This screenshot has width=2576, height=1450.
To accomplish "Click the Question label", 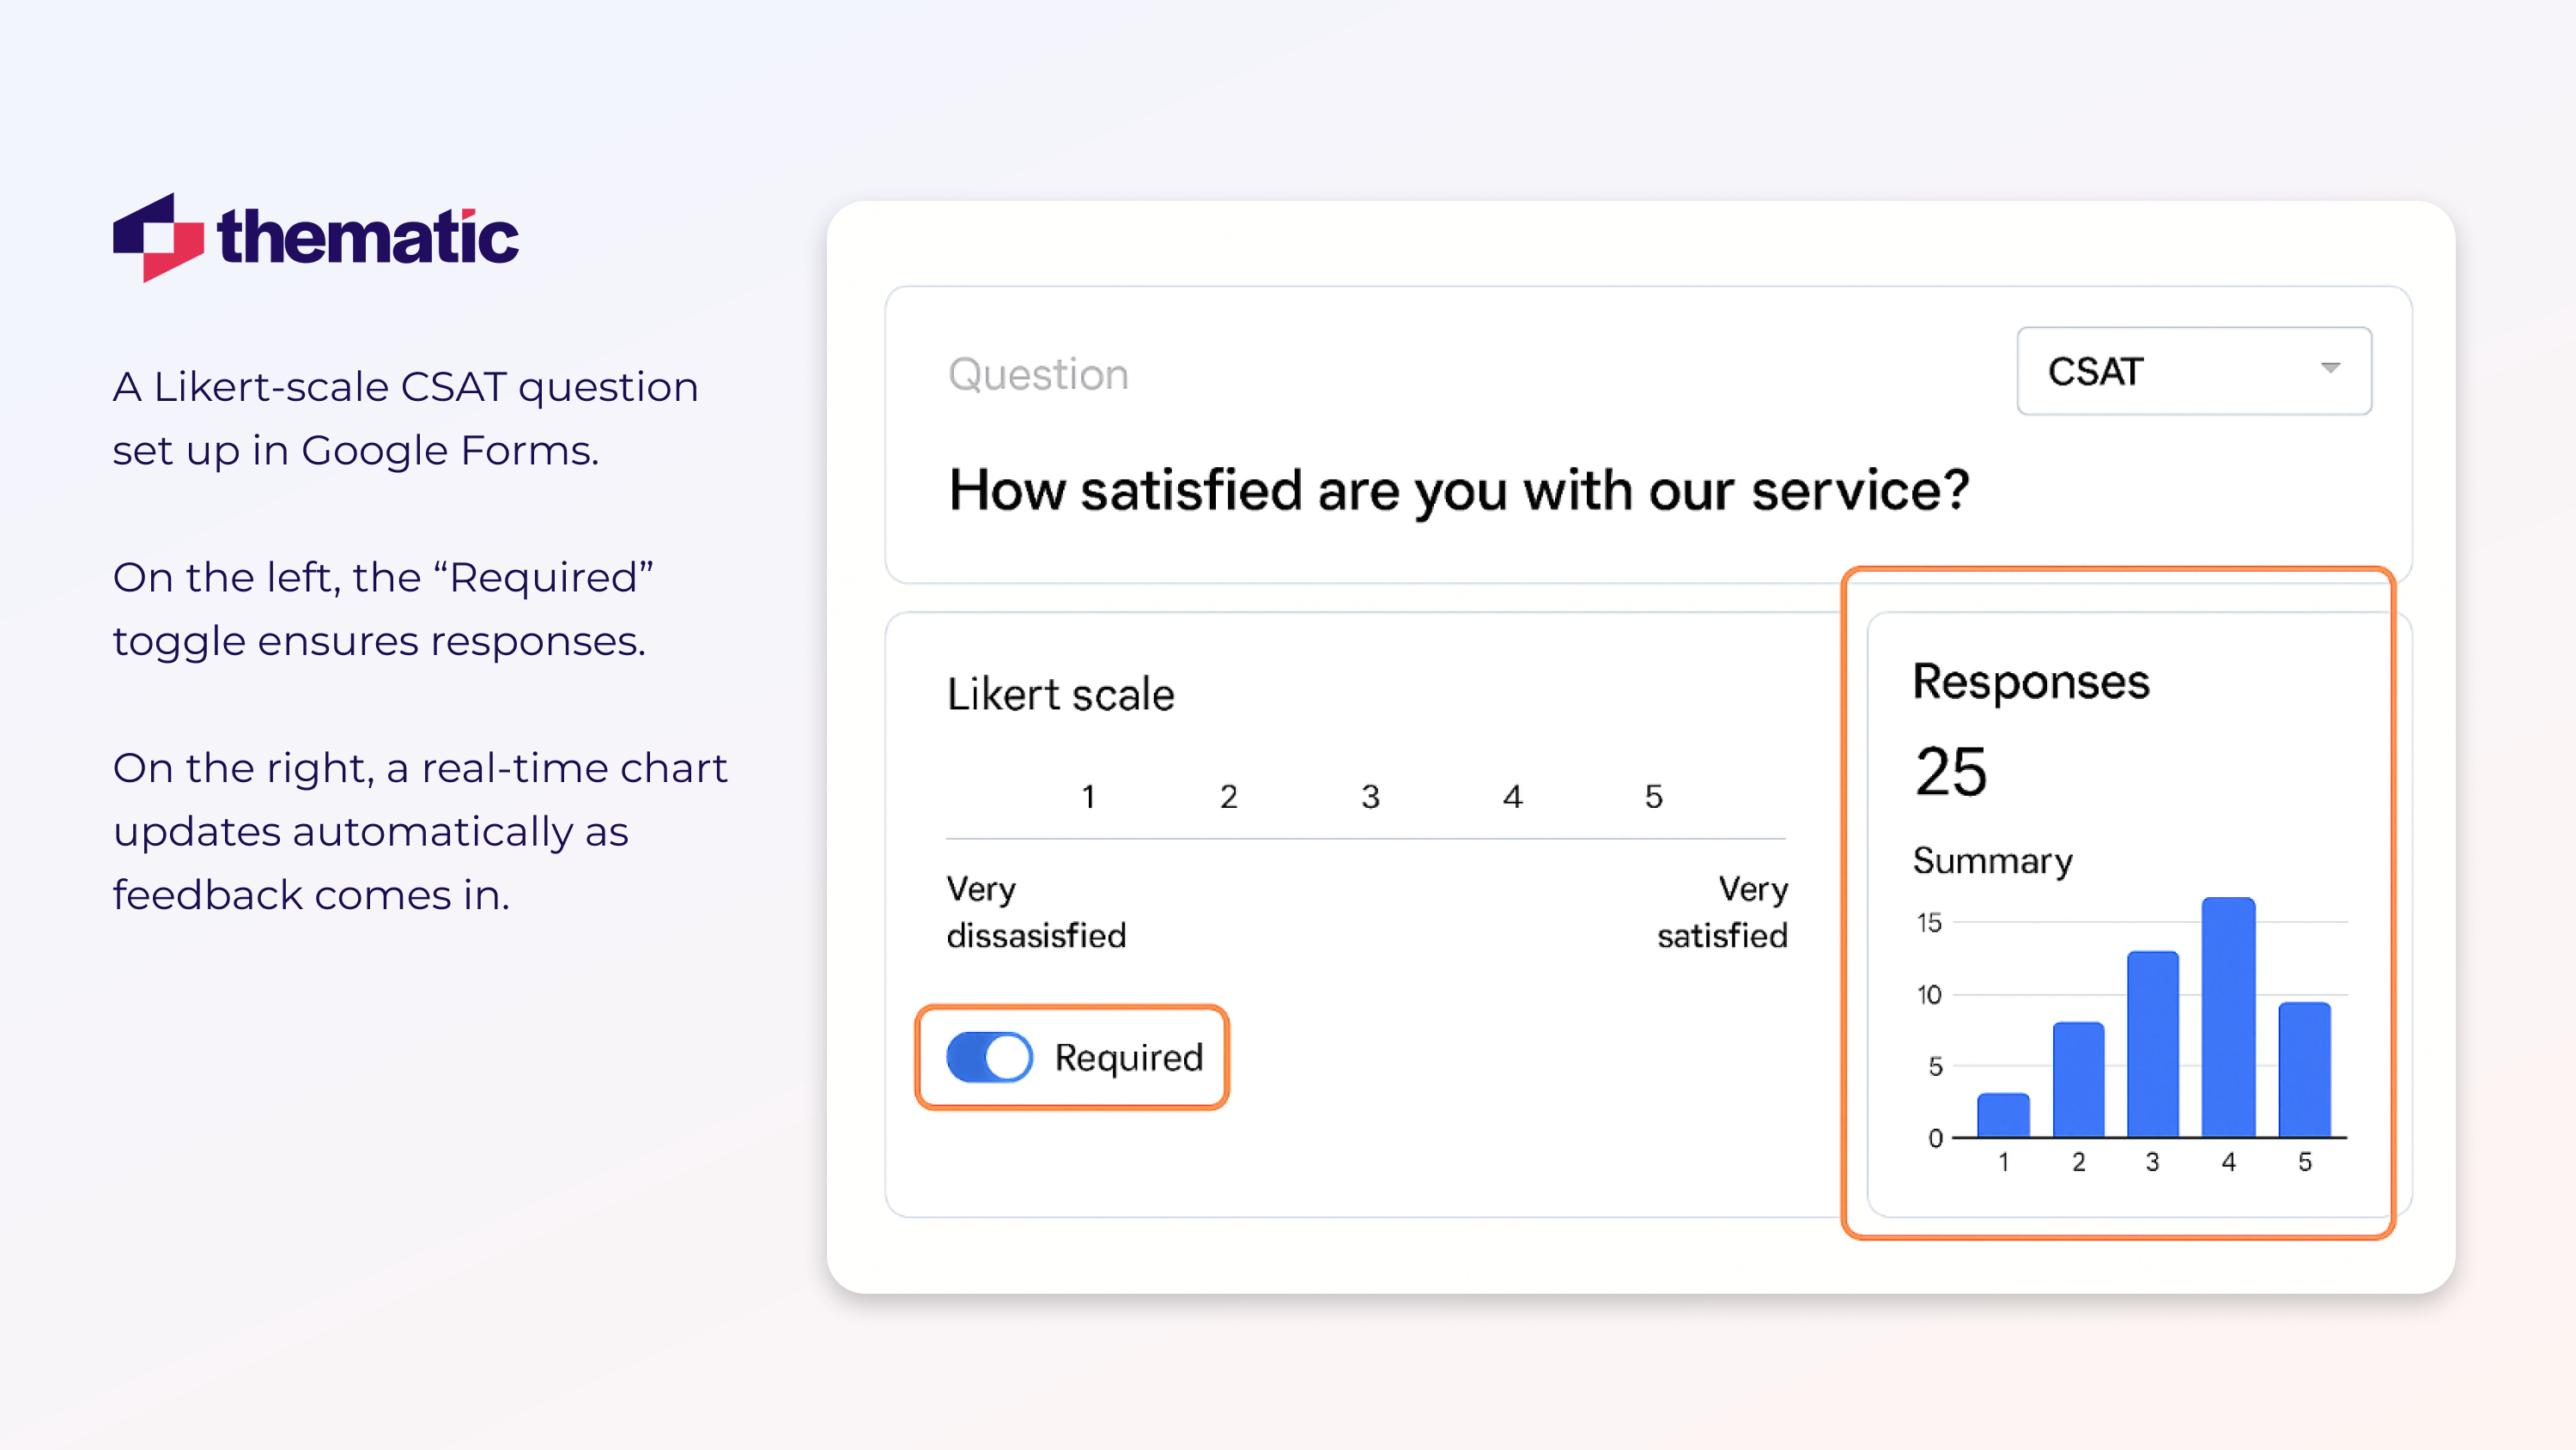I will 1038,374.
